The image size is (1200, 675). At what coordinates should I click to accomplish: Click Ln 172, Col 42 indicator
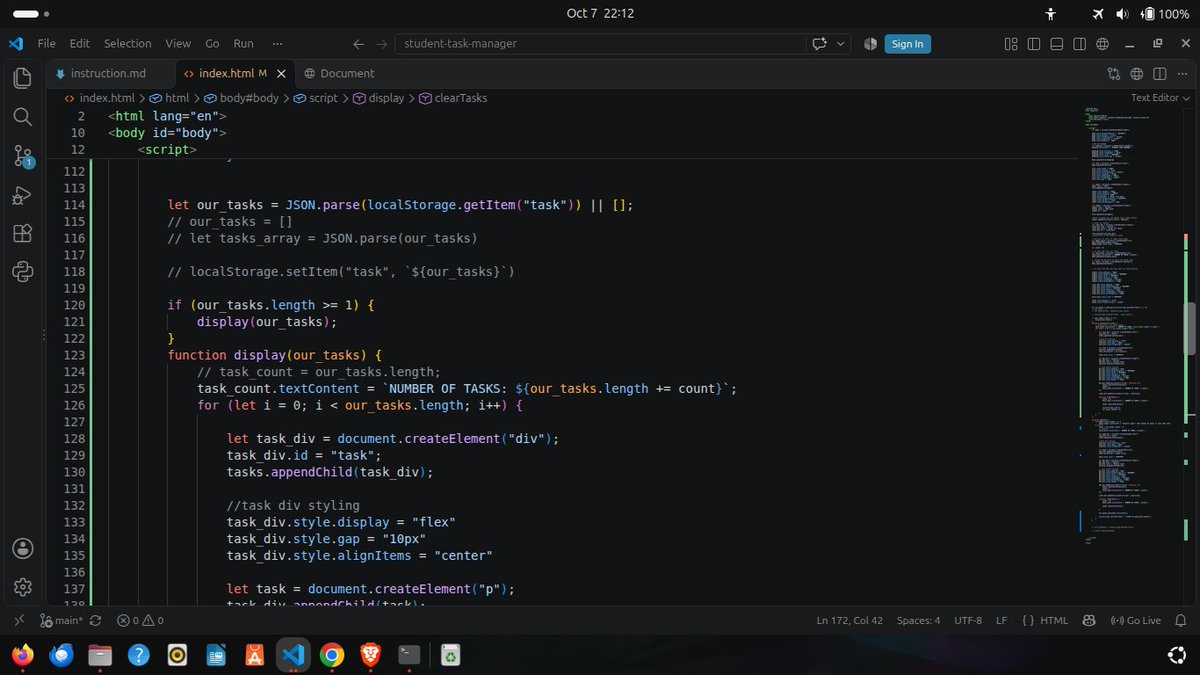pyautogui.click(x=849, y=620)
